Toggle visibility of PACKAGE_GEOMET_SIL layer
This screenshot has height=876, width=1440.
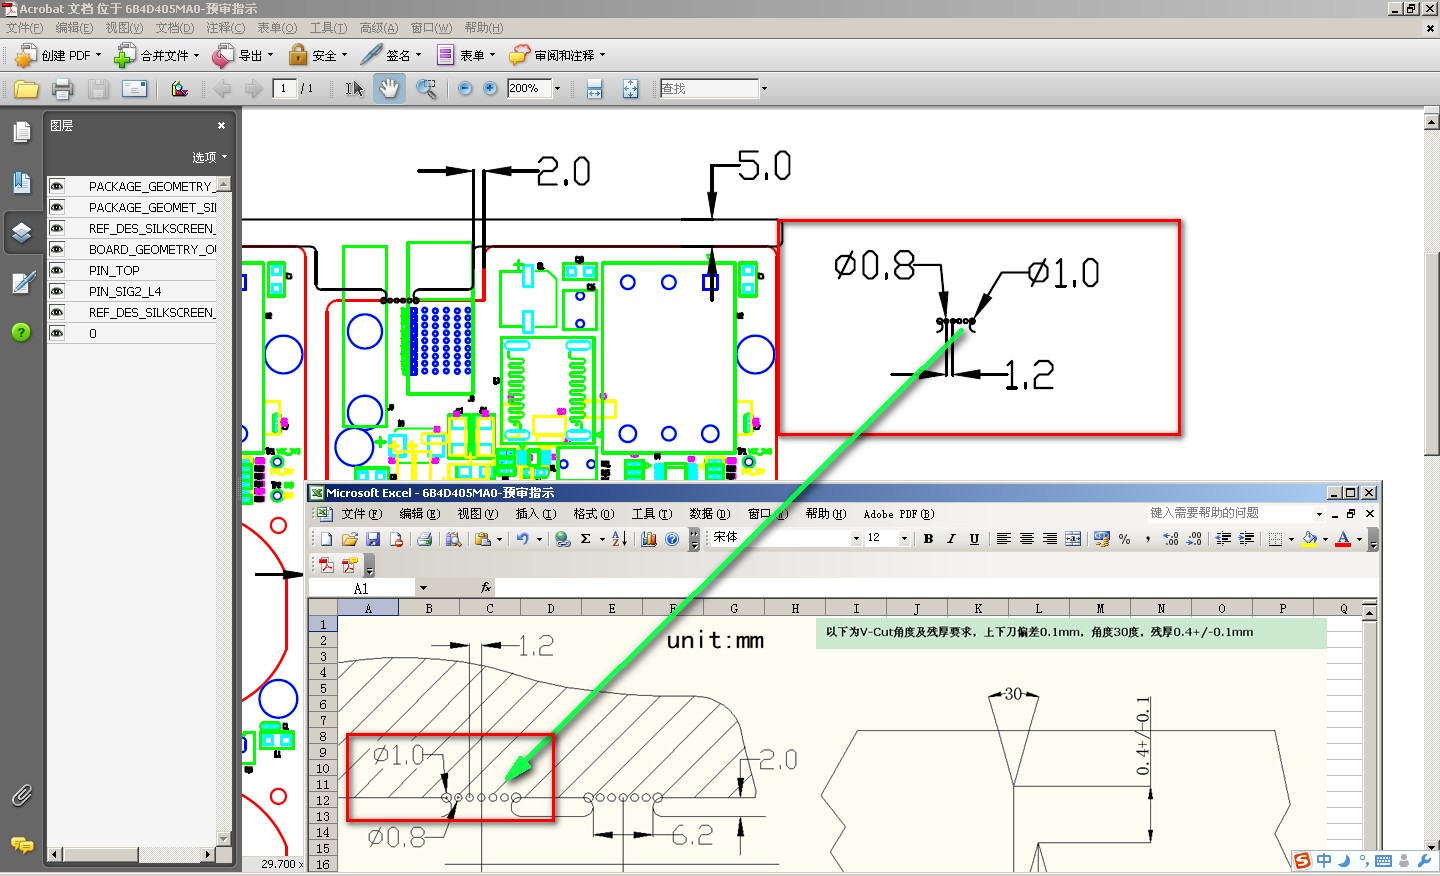tap(57, 207)
